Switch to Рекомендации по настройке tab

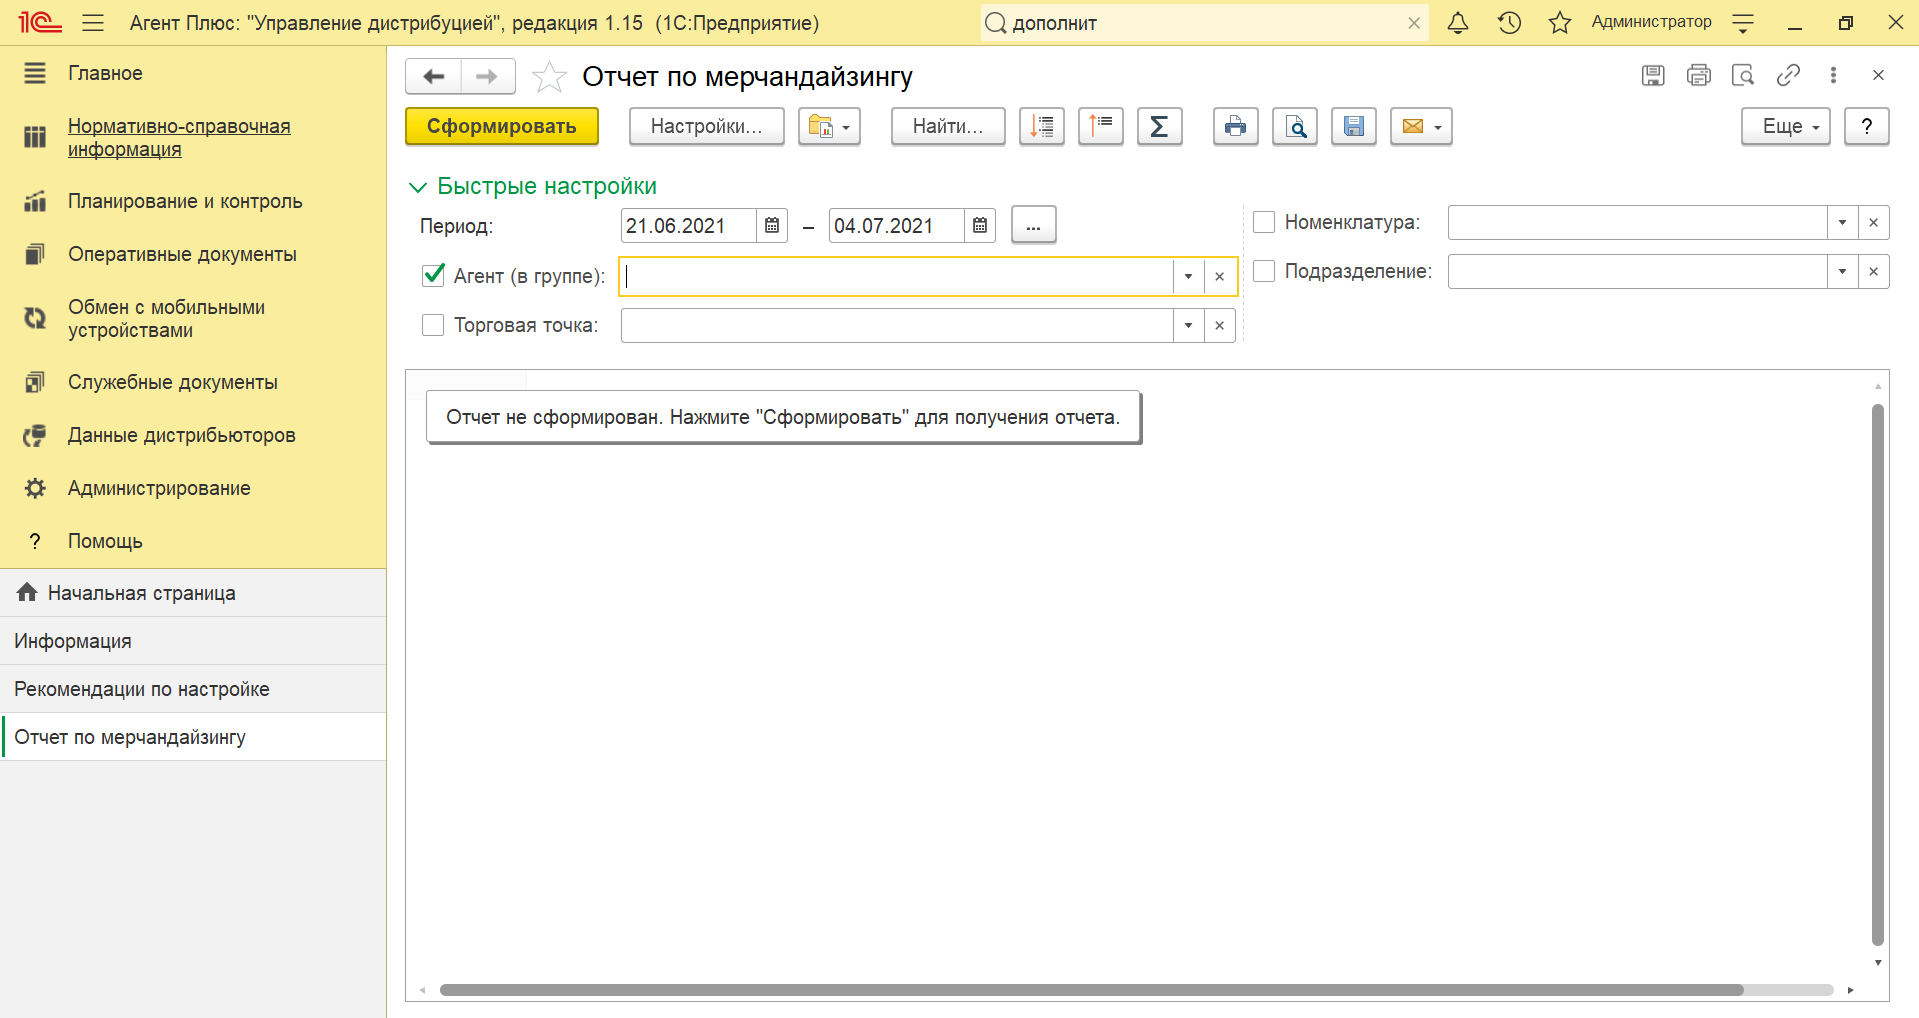tap(193, 689)
